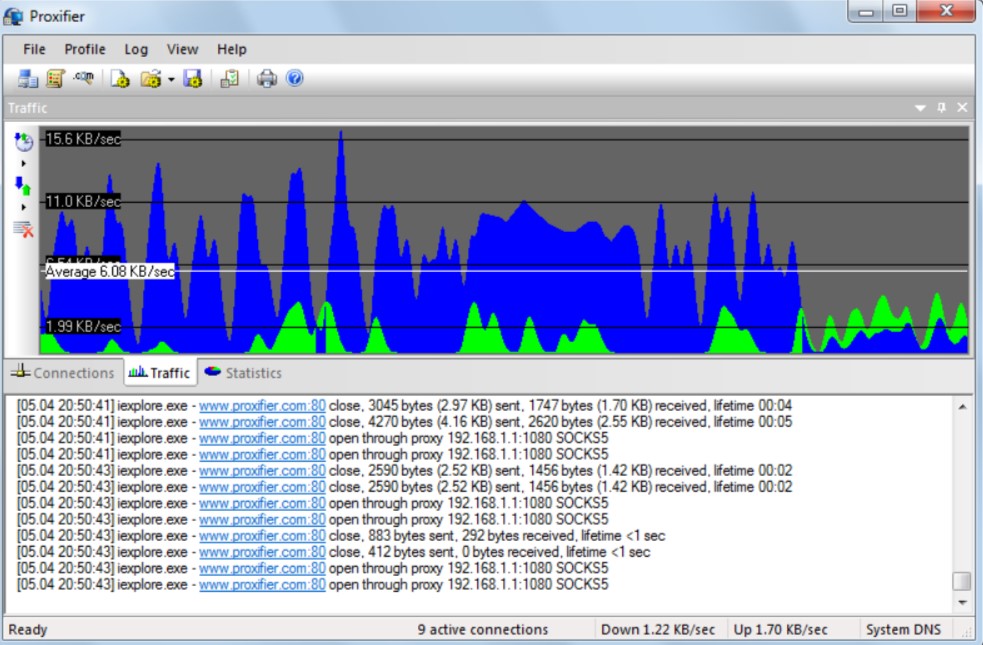The width and height of the screenshot is (983, 645).
Task: Select the Traffic tab
Action: tap(159, 373)
